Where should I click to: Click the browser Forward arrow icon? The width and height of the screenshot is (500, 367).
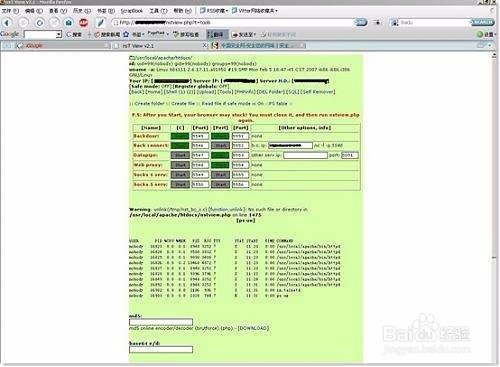[23, 23]
